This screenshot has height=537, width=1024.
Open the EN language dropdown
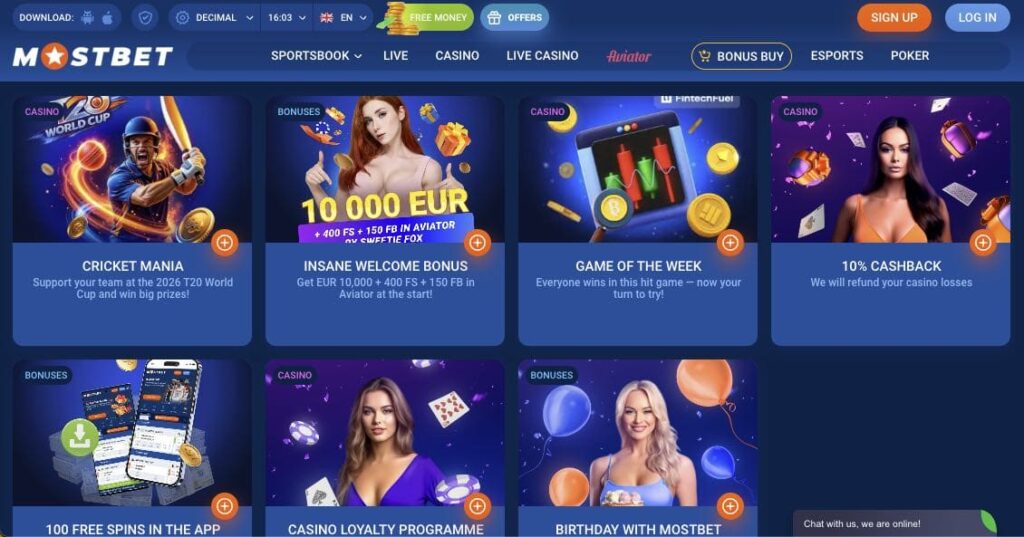343,18
